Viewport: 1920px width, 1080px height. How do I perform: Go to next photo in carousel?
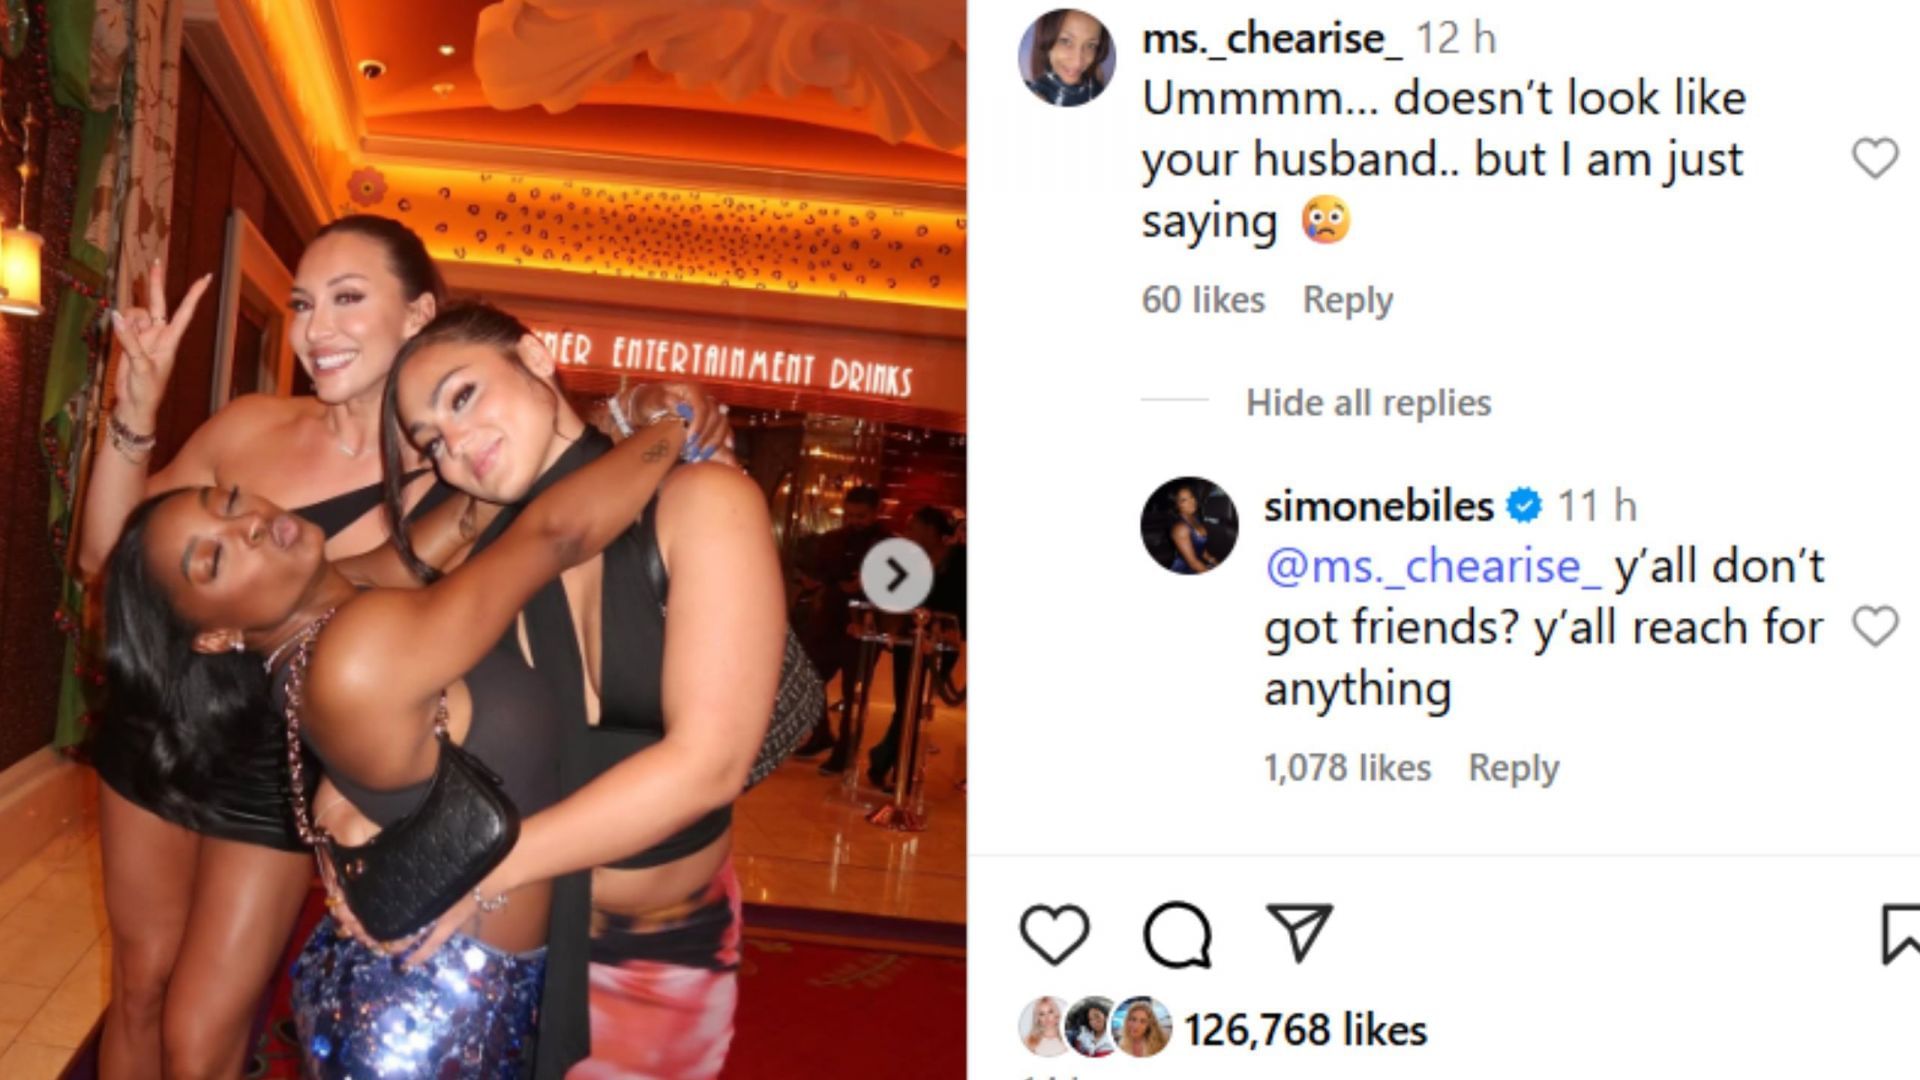point(896,575)
